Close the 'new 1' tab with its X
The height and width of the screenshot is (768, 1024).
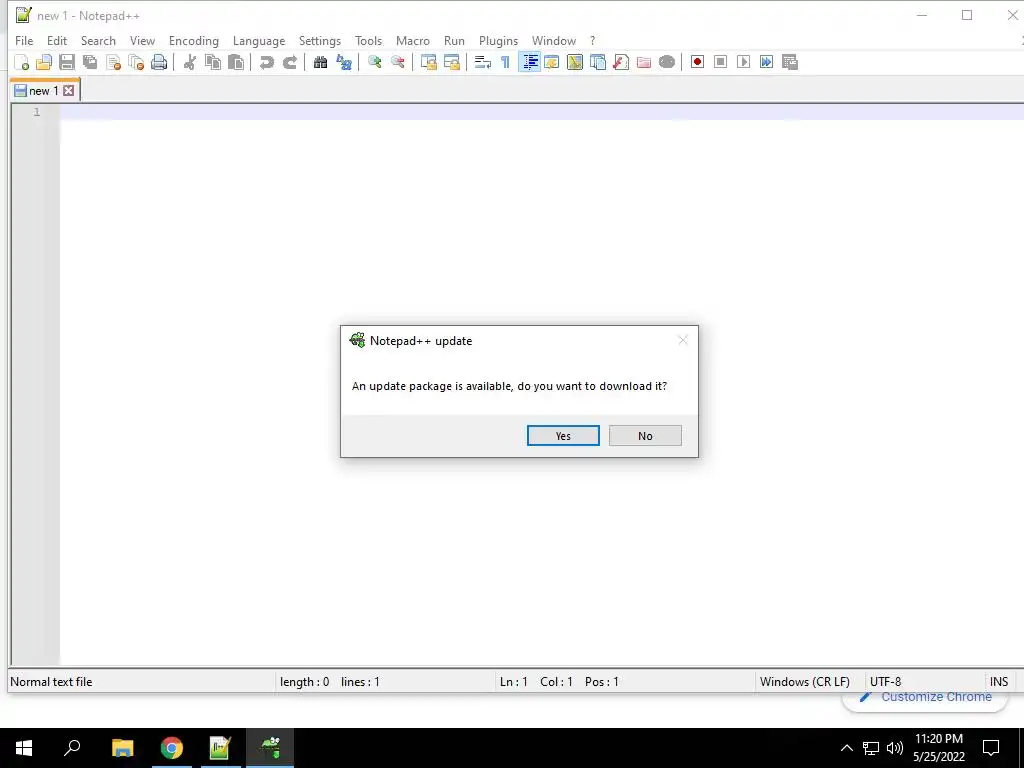point(69,91)
